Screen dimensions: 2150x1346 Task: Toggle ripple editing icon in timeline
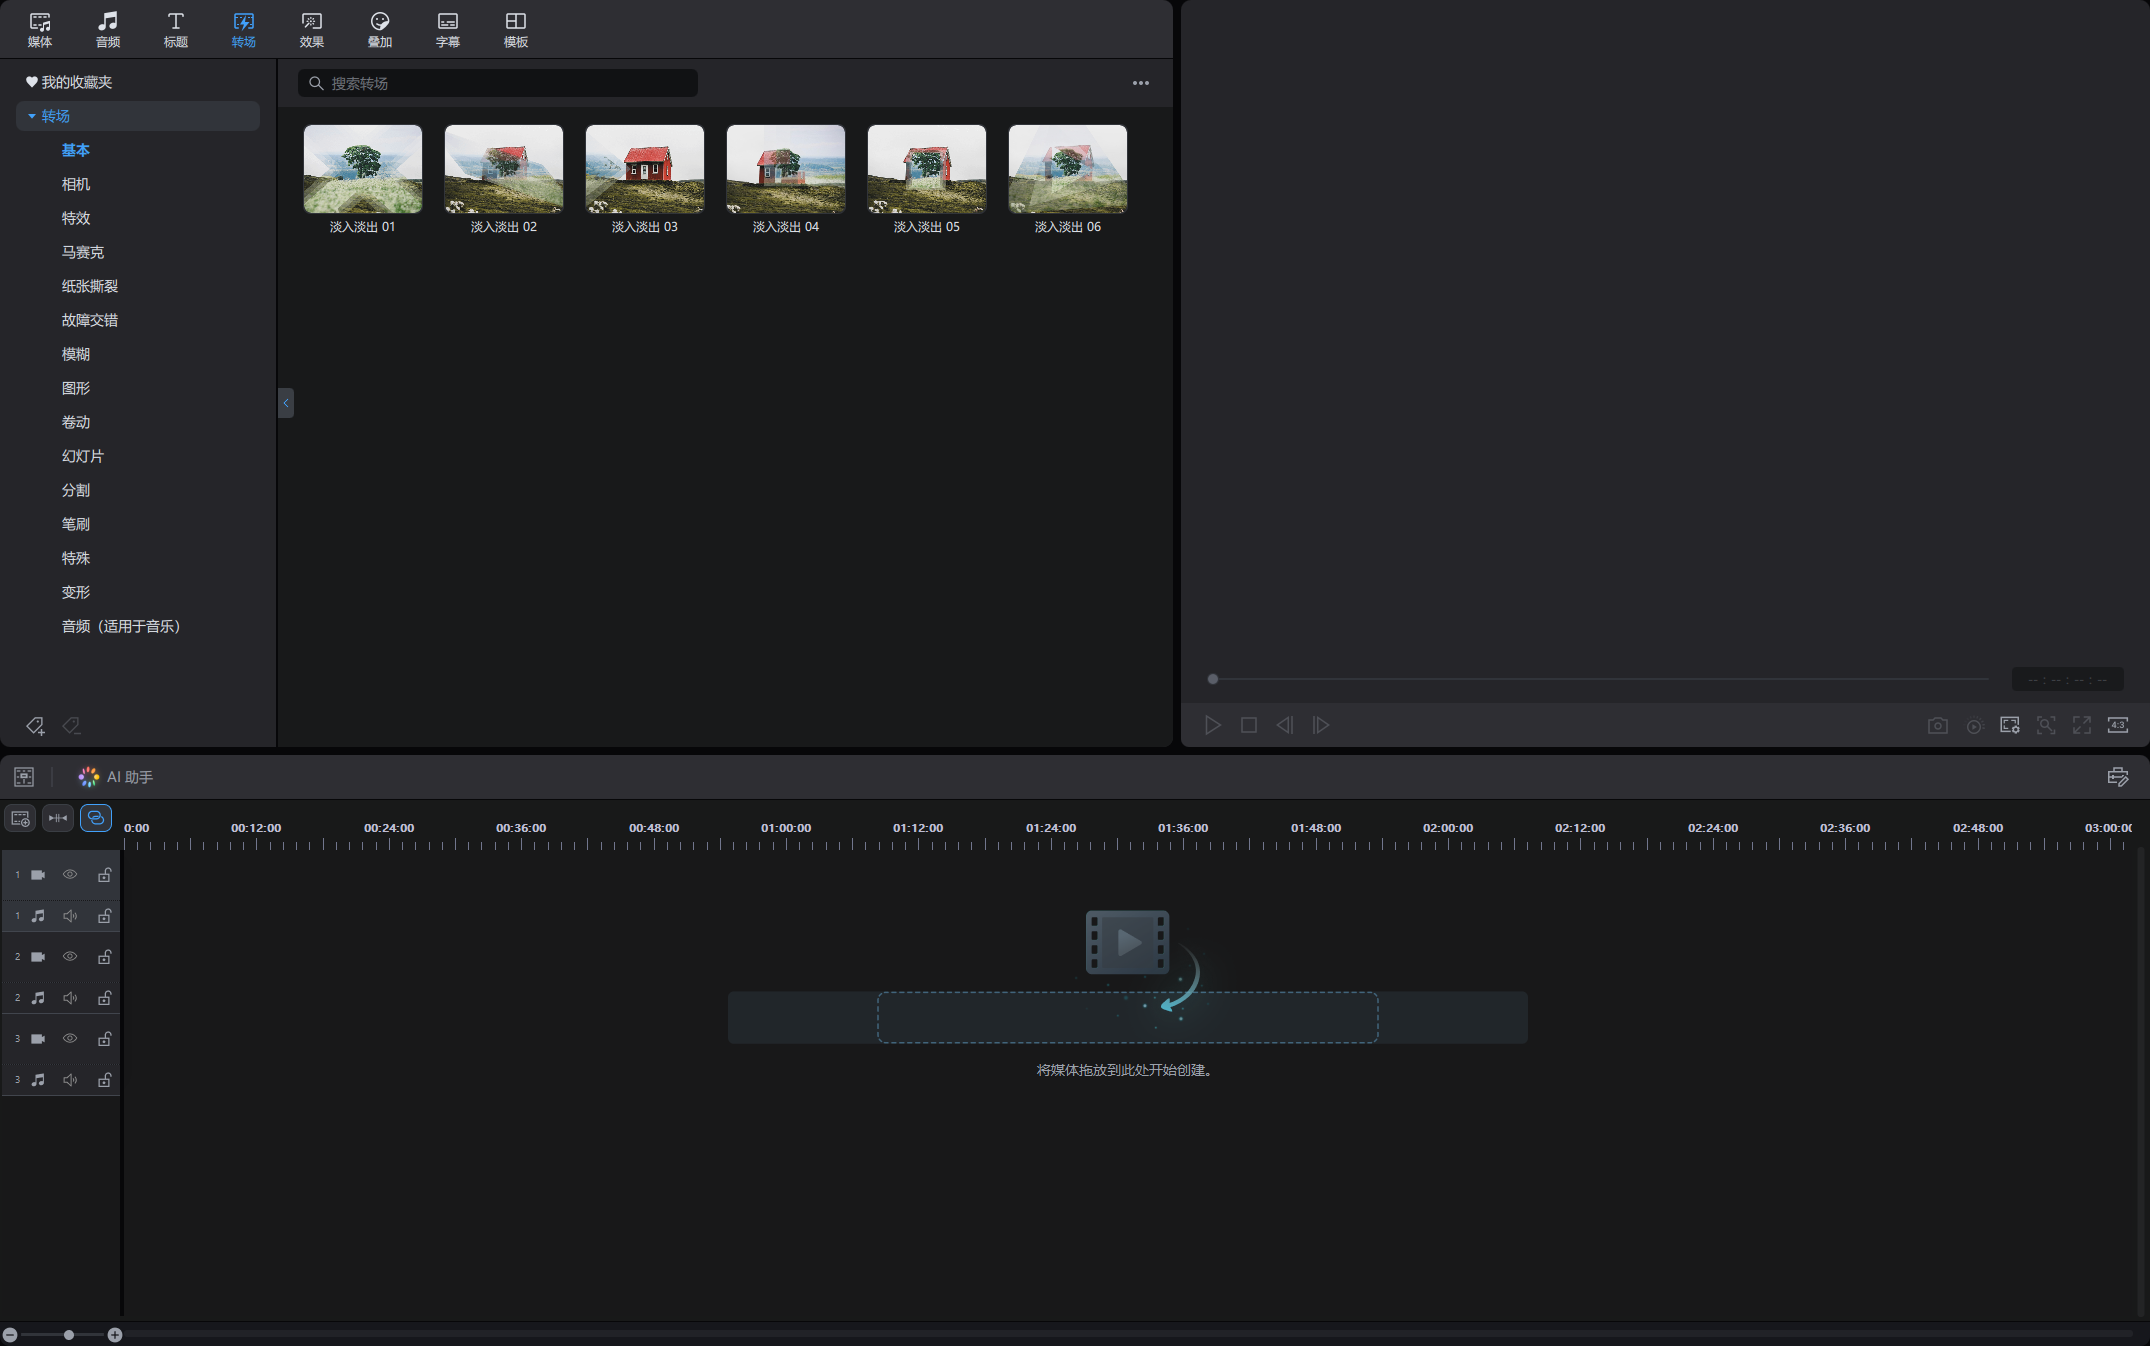(58, 819)
